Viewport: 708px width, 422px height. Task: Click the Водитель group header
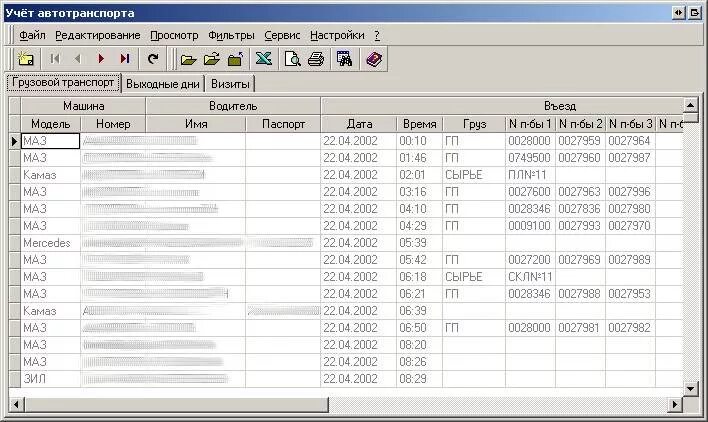coord(233,106)
